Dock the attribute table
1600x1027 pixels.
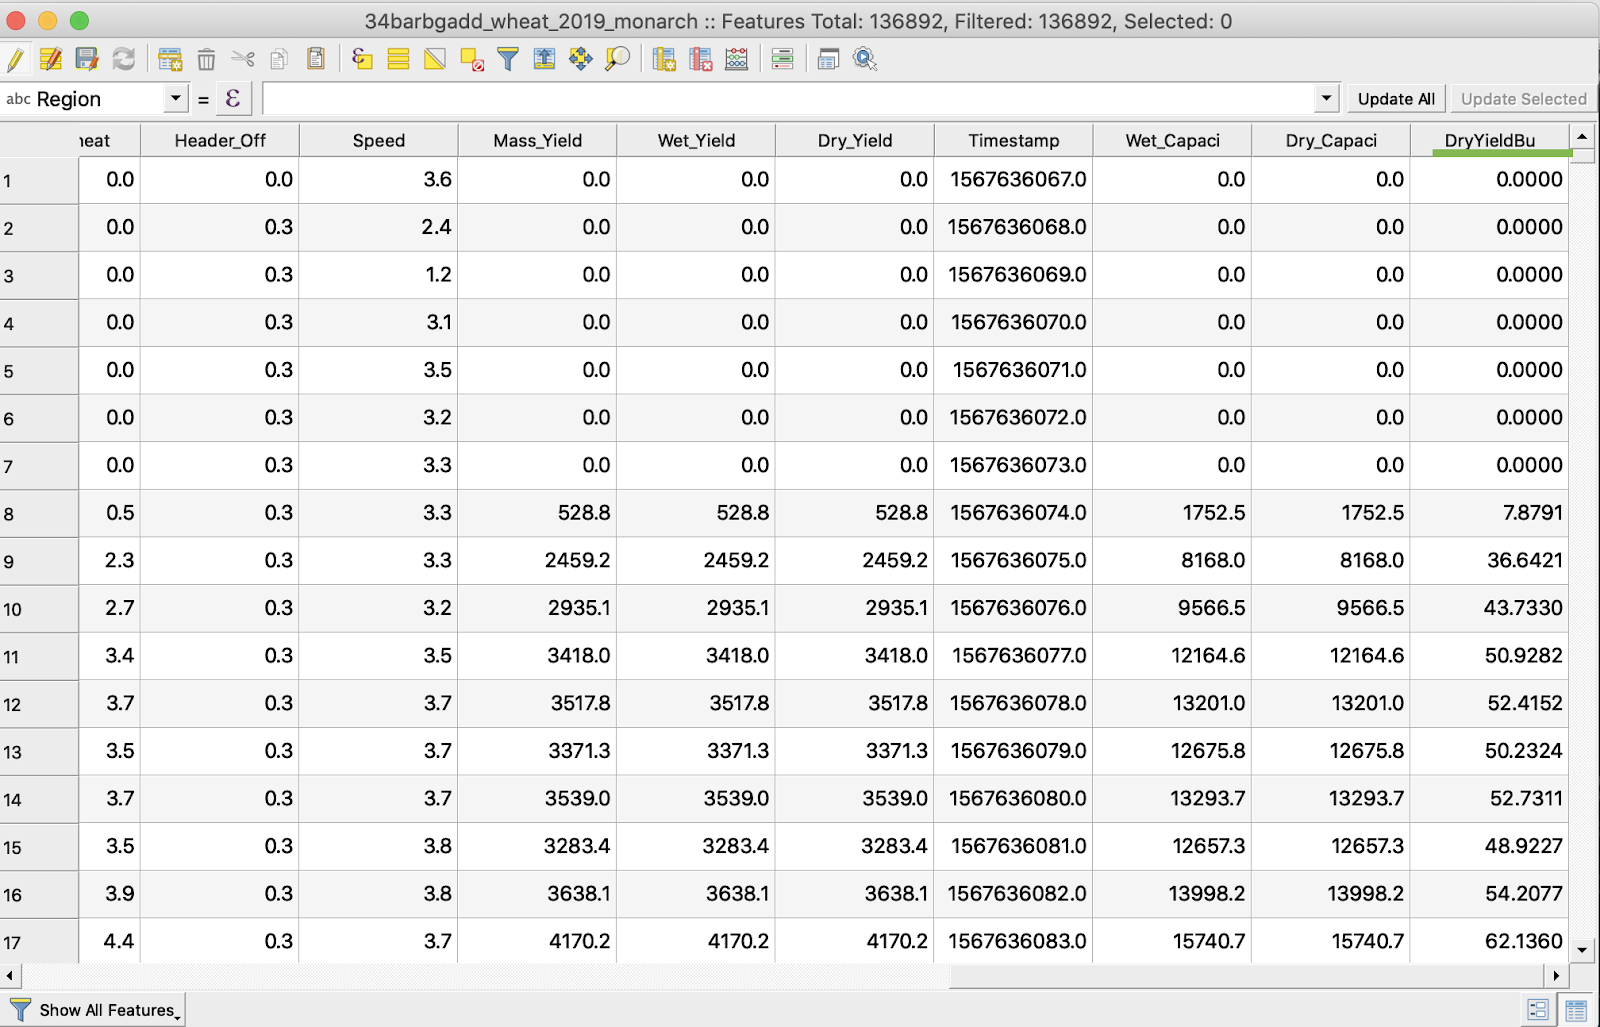click(x=828, y=59)
